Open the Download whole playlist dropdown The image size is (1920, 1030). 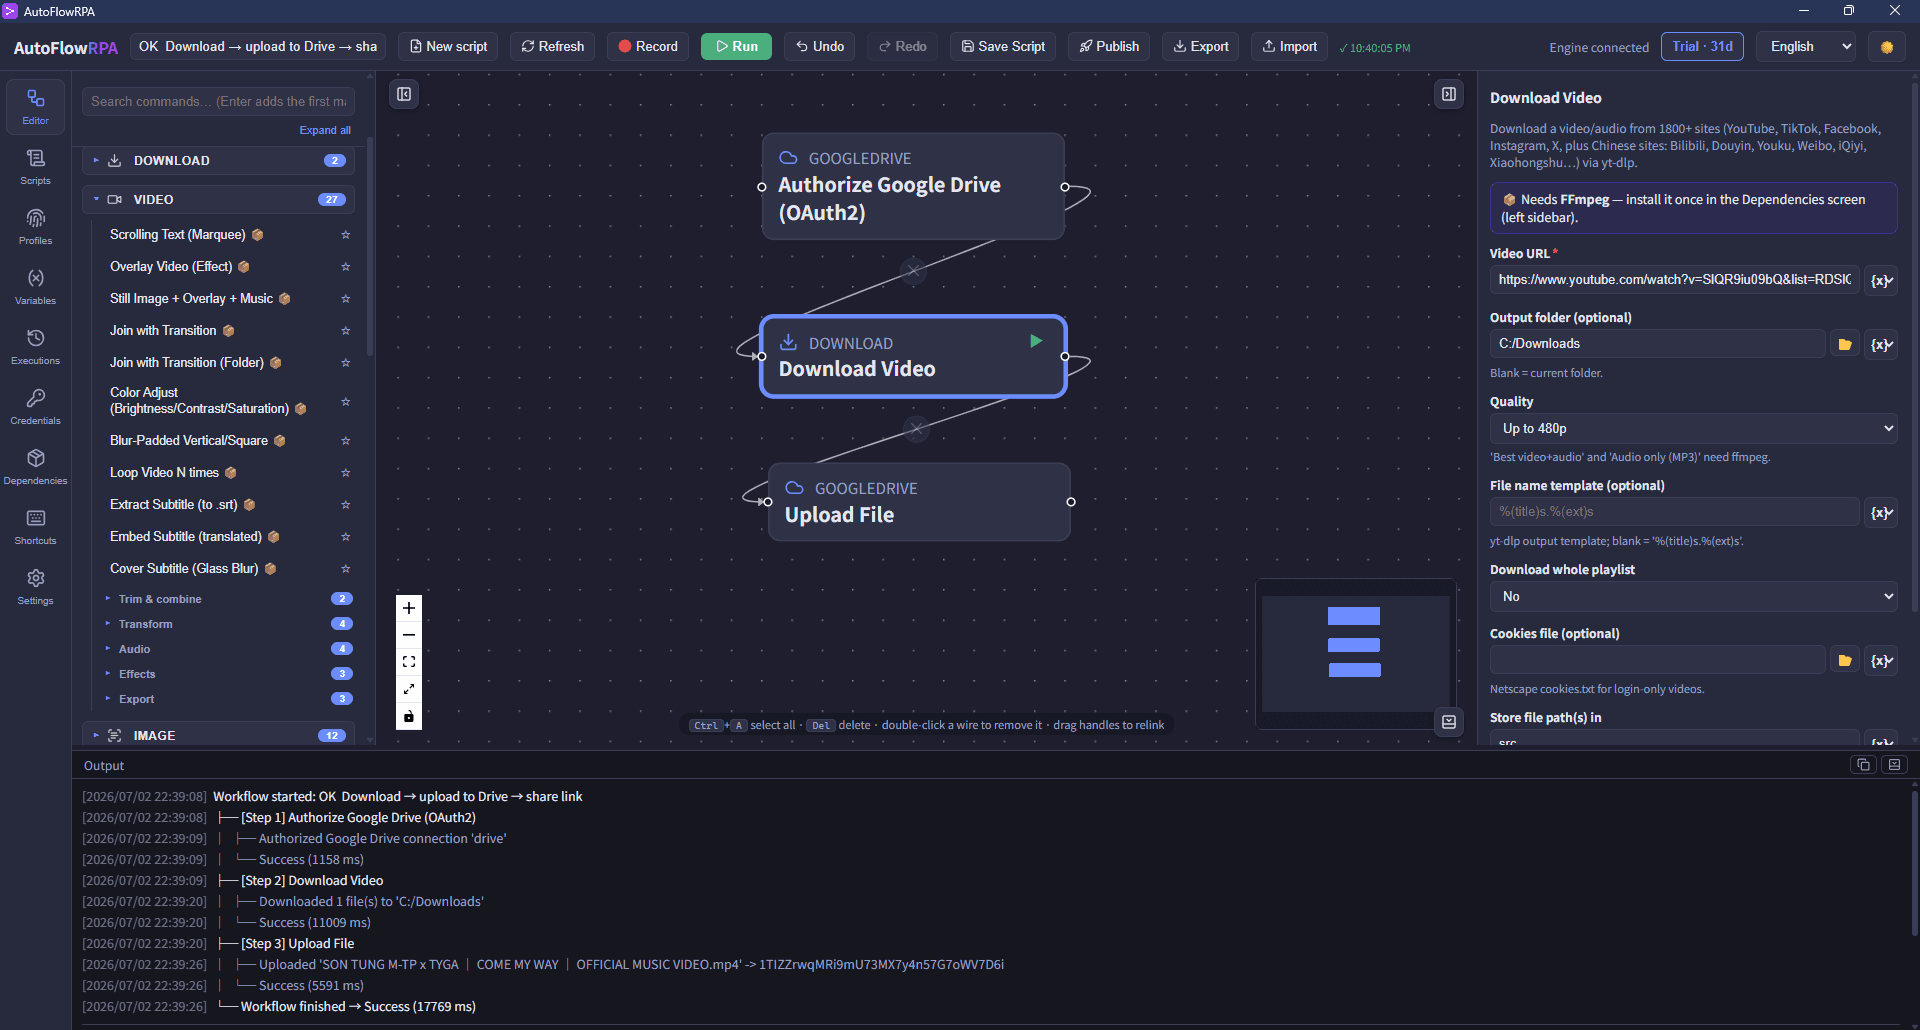pyautogui.click(x=1694, y=597)
